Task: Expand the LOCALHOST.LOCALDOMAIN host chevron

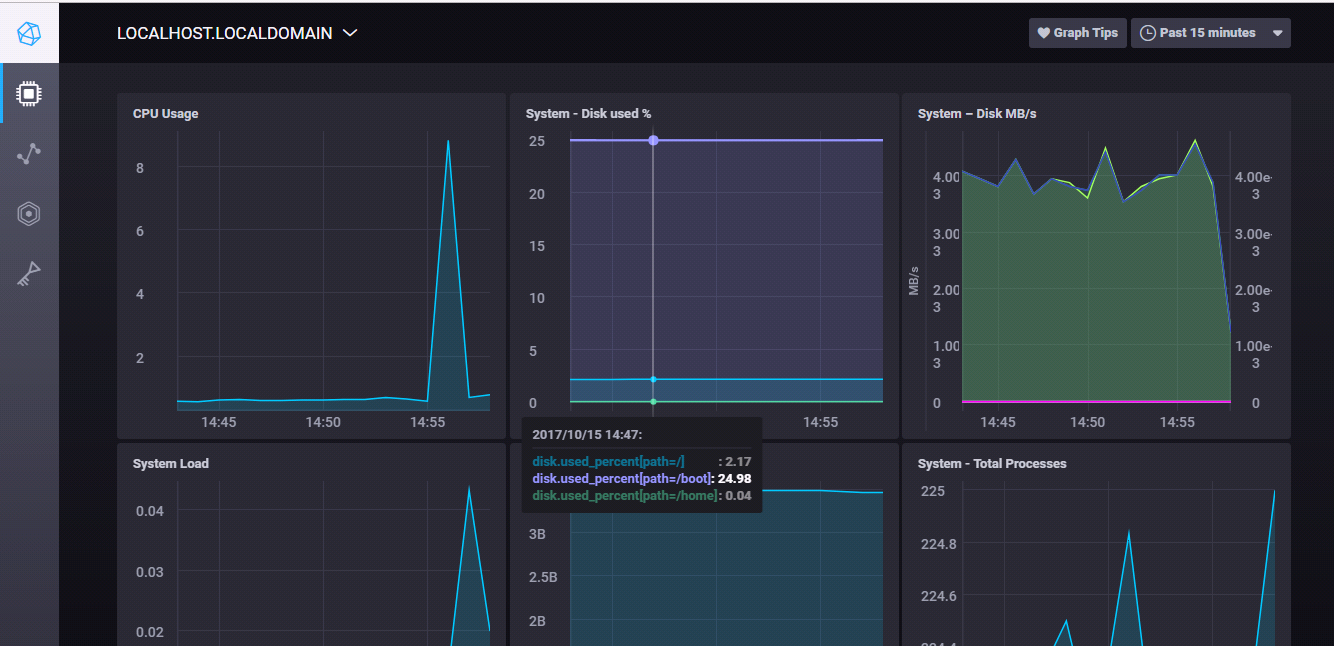Action: click(350, 33)
